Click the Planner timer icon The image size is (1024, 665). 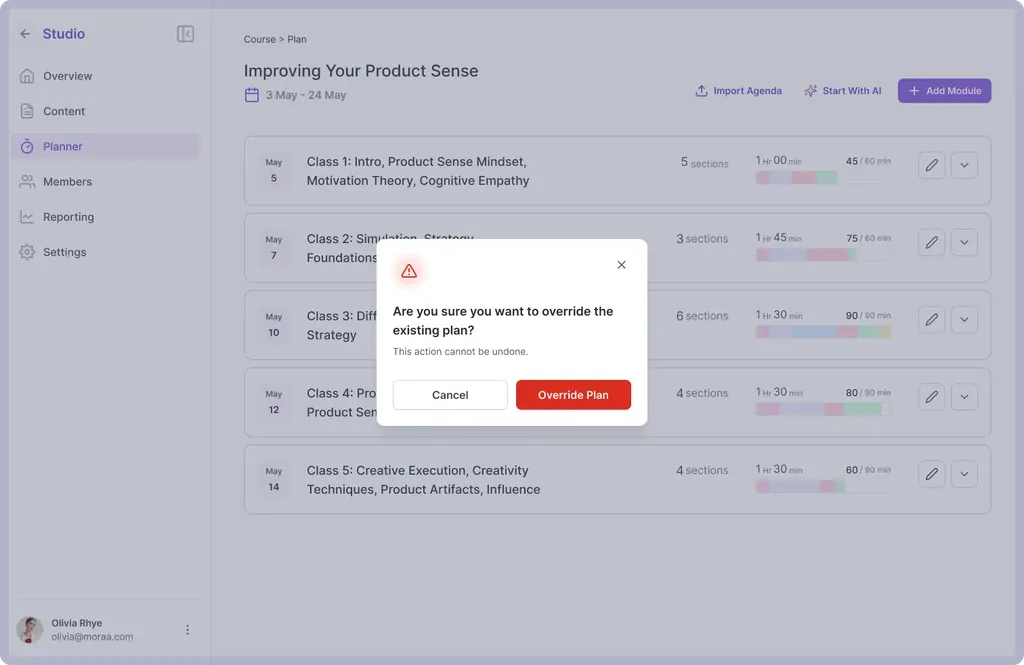27,146
